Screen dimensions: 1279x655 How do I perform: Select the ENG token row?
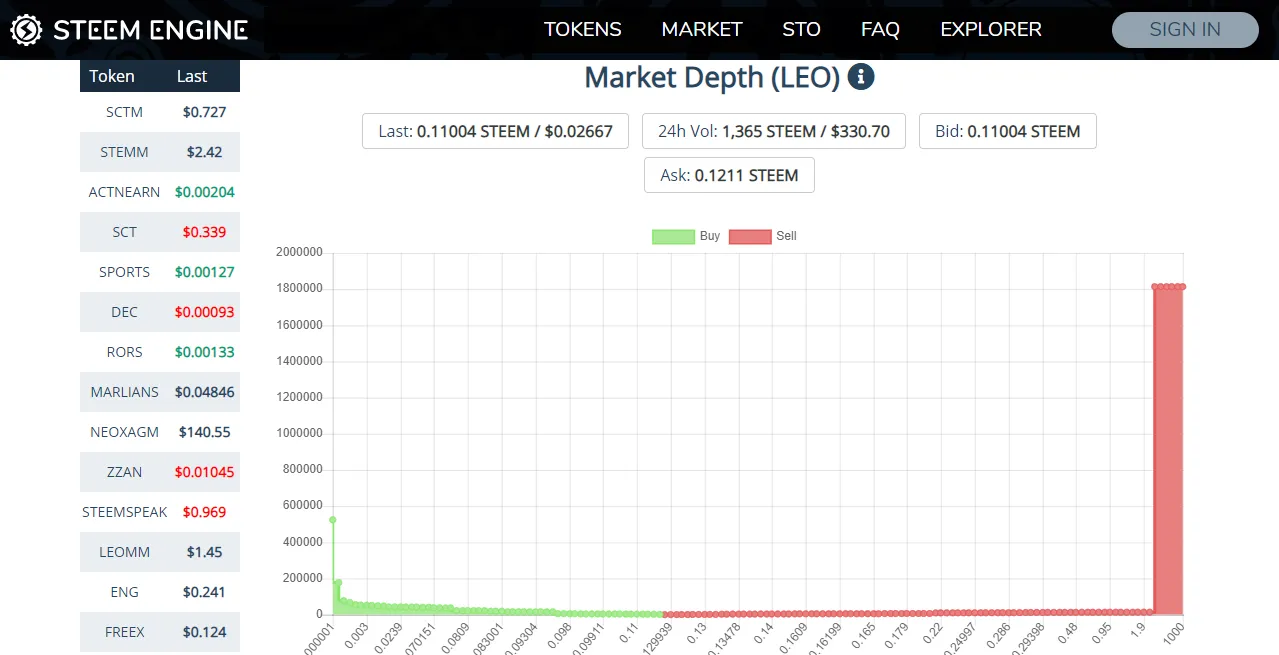click(160, 592)
